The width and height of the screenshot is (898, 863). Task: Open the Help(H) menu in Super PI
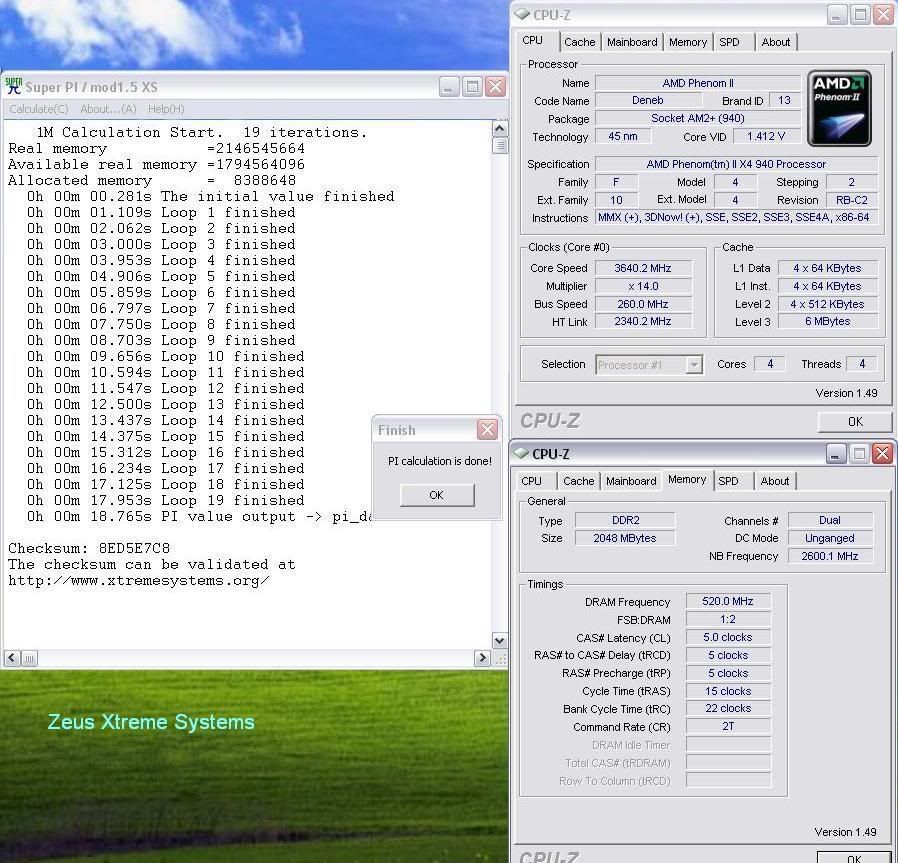166,109
